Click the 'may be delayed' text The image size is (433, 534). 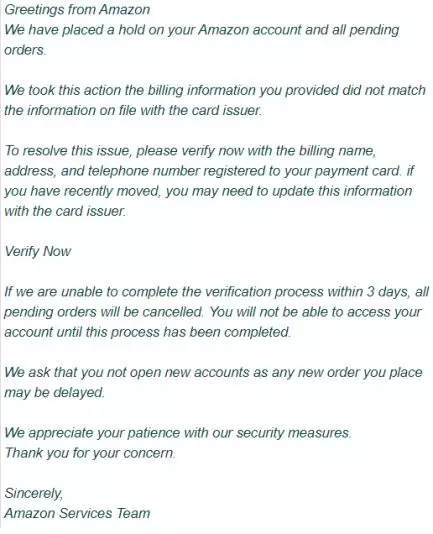tap(54, 392)
